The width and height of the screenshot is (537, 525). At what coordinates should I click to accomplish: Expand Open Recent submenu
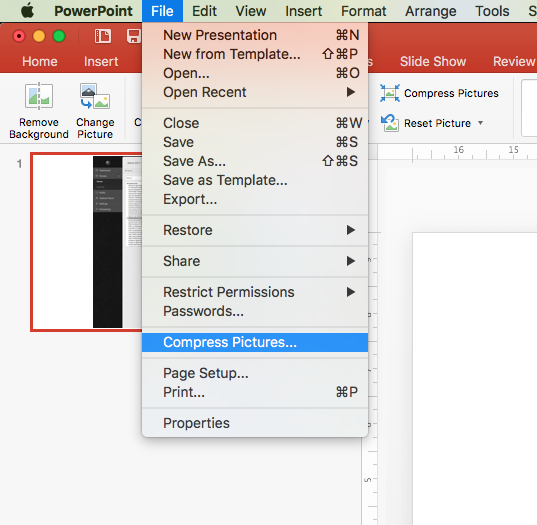[x=255, y=92]
